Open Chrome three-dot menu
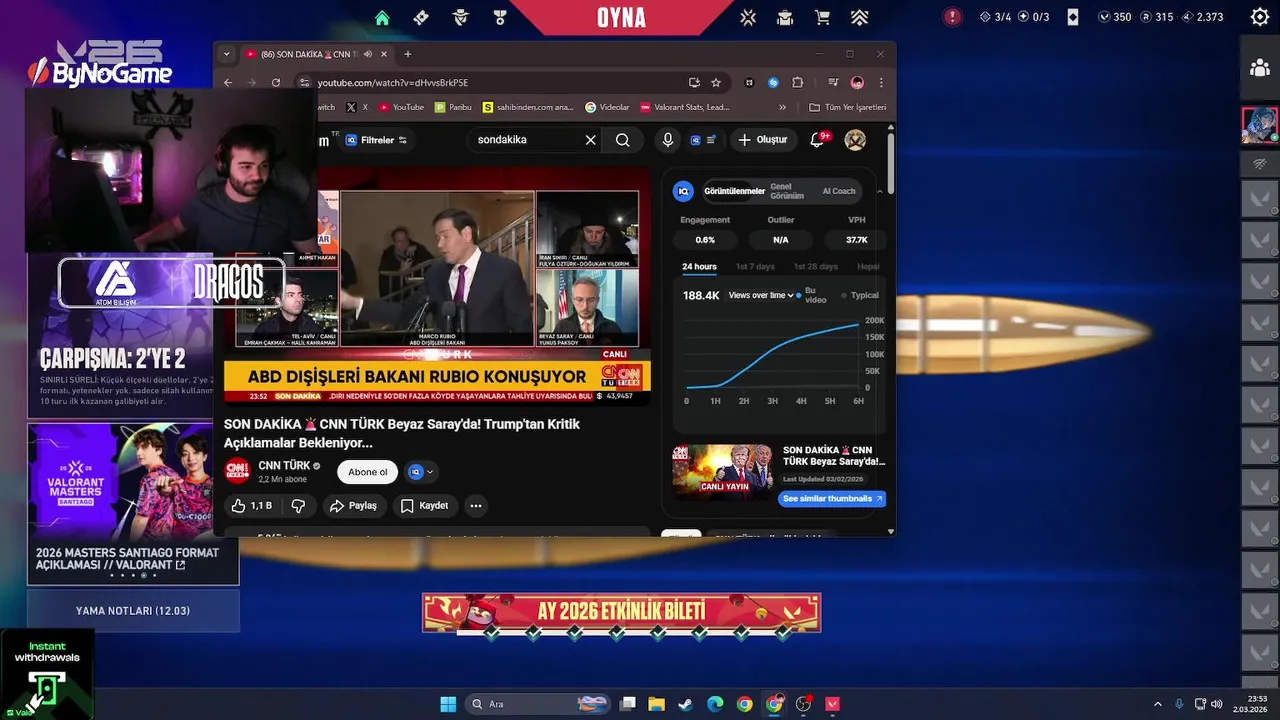Viewport: 1280px width, 720px height. point(881,83)
